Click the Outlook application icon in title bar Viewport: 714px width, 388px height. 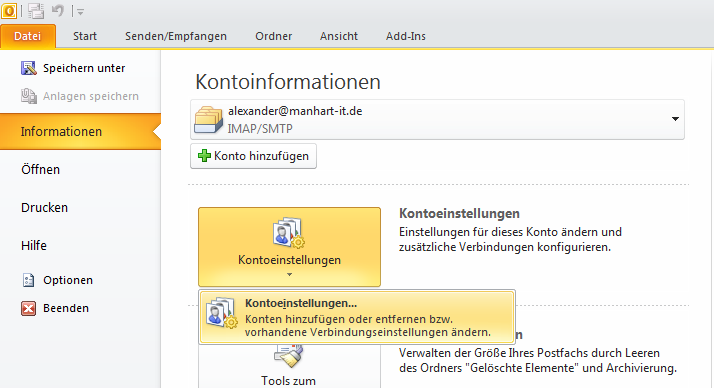(9, 11)
